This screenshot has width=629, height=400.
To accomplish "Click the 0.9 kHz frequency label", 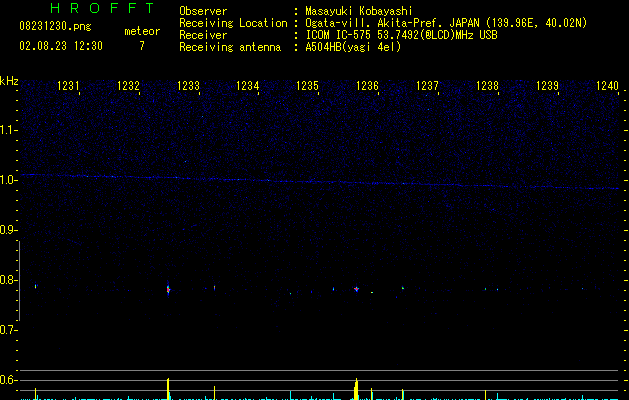I will point(8,230).
